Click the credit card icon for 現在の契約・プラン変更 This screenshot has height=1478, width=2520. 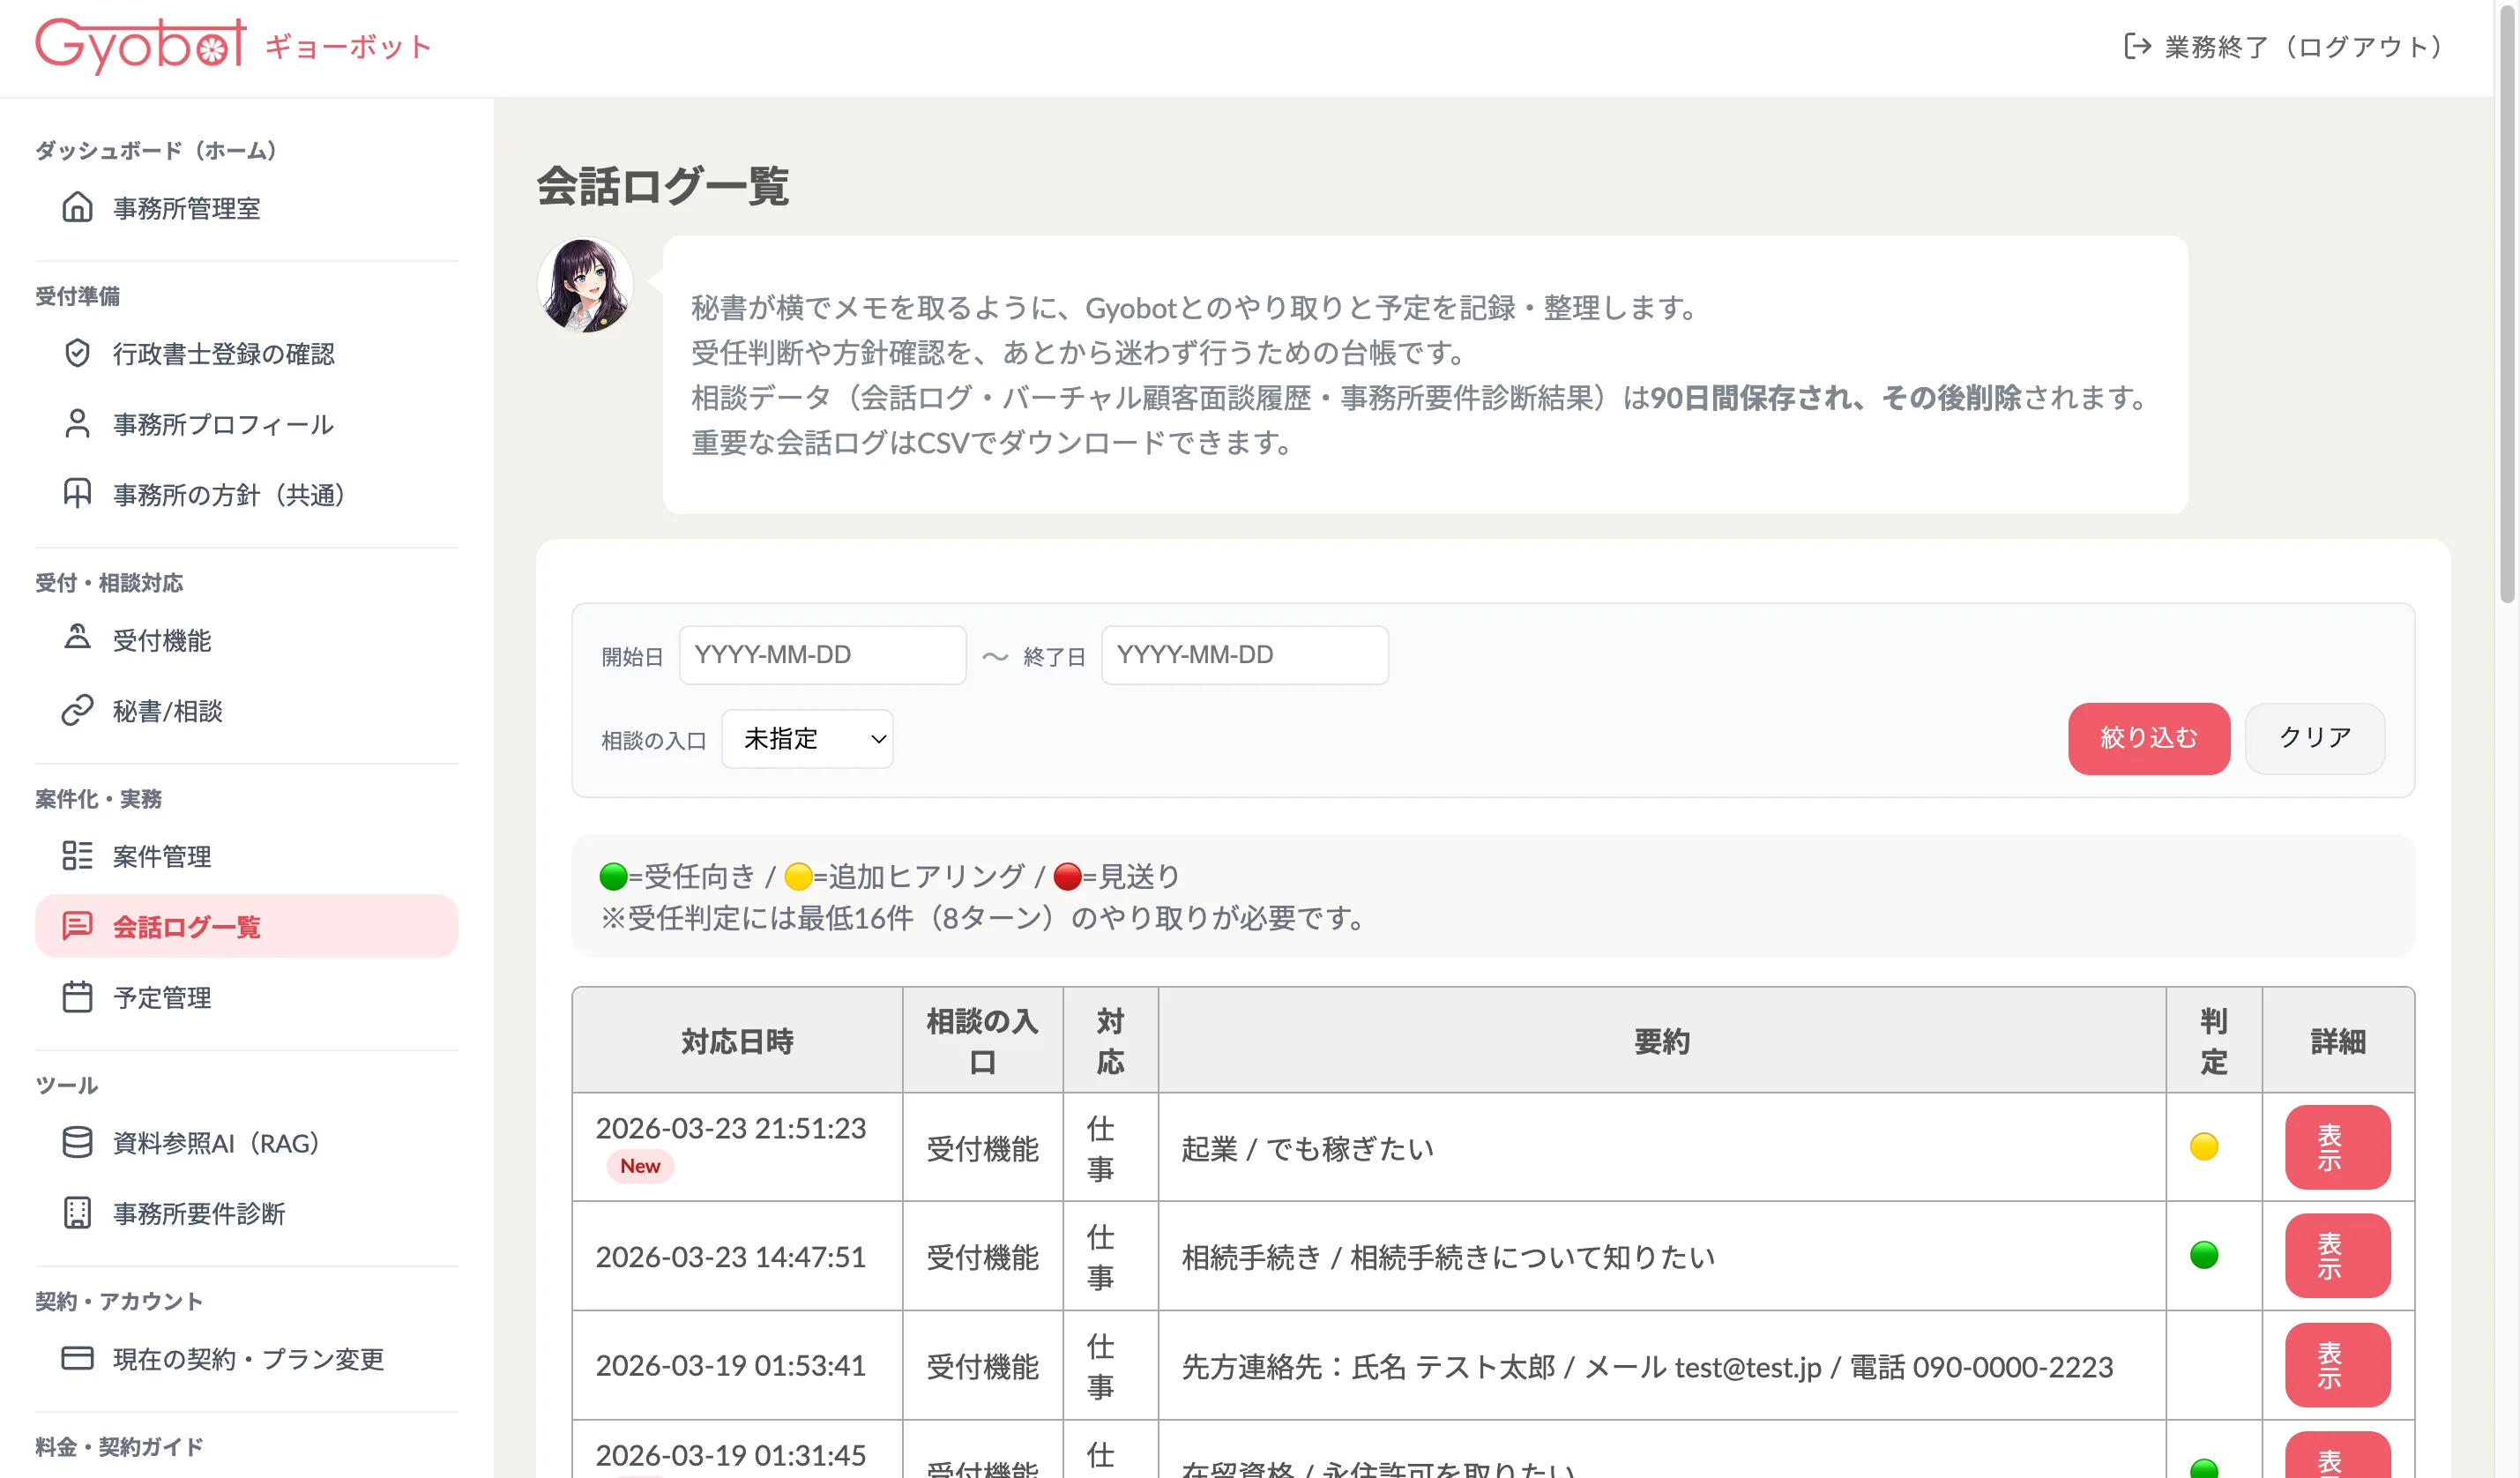tap(77, 1358)
